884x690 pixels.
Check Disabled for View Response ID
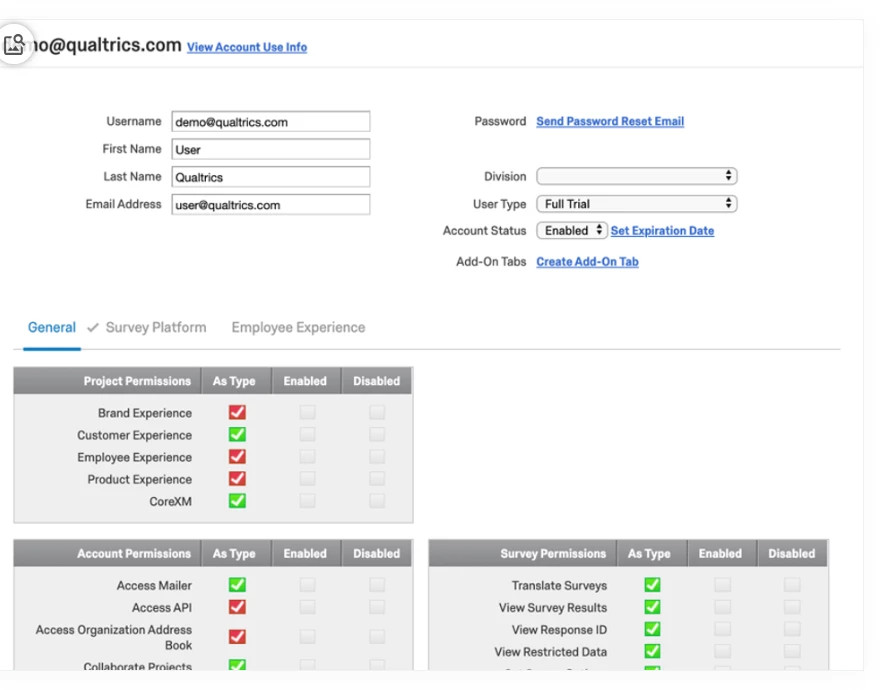(792, 629)
